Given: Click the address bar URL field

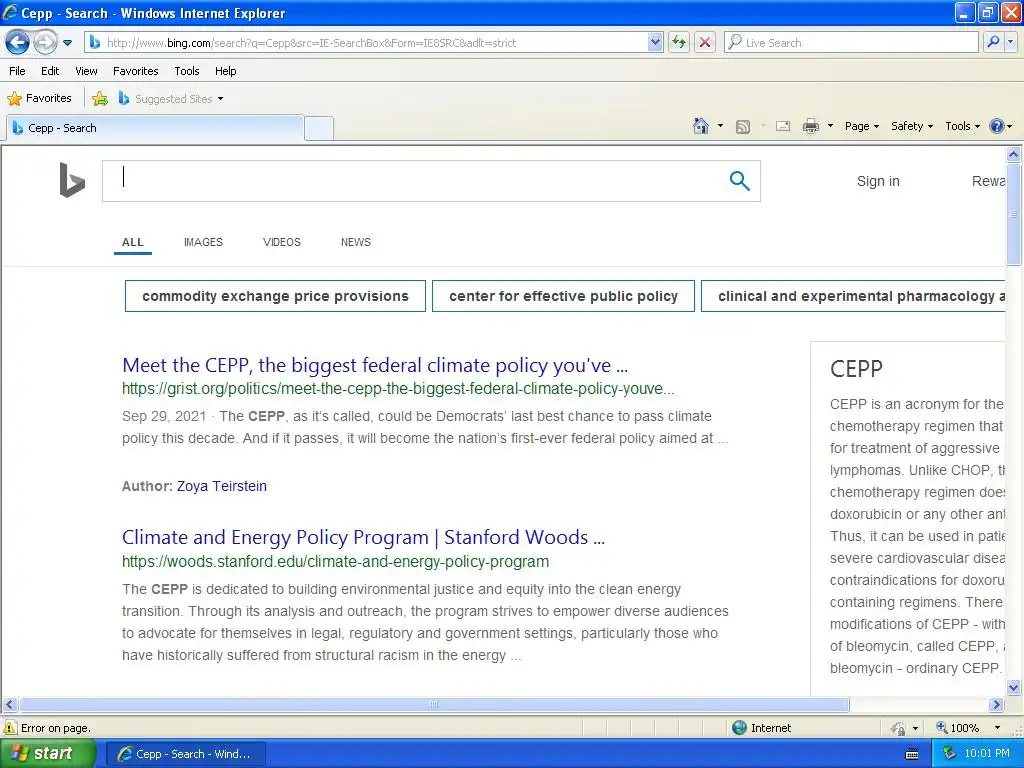Looking at the screenshot, I should click(x=367, y=43).
